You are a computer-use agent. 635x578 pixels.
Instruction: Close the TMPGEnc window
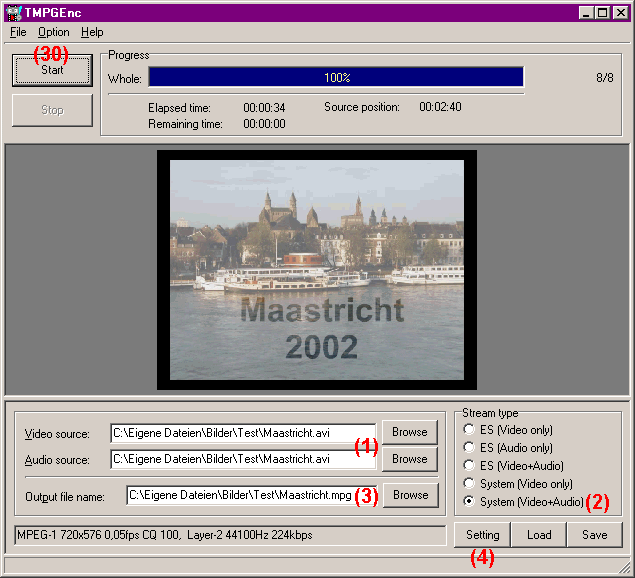click(x=620, y=13)
